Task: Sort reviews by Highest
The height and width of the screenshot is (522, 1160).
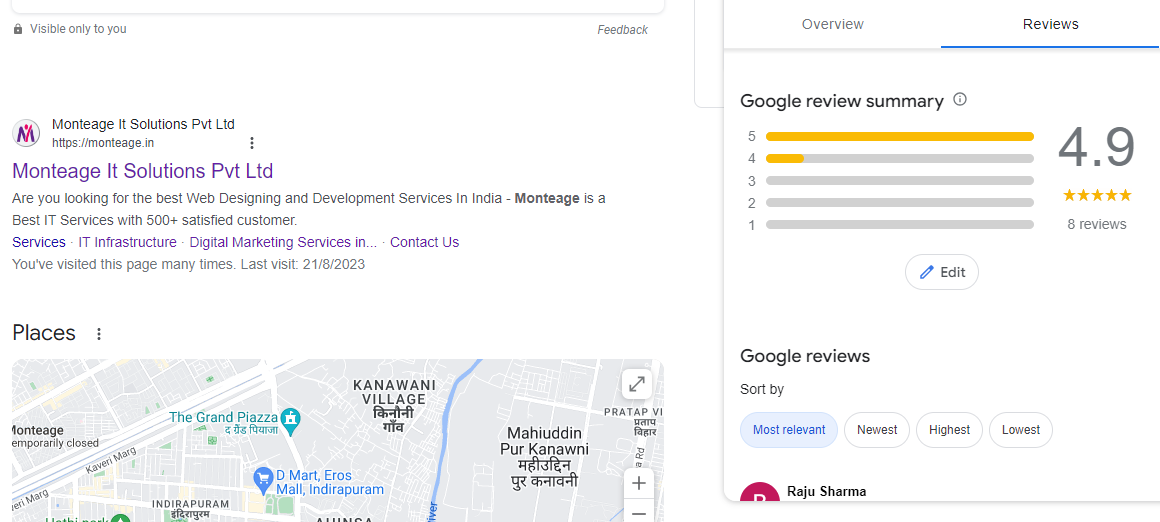Action: (949, 430)
